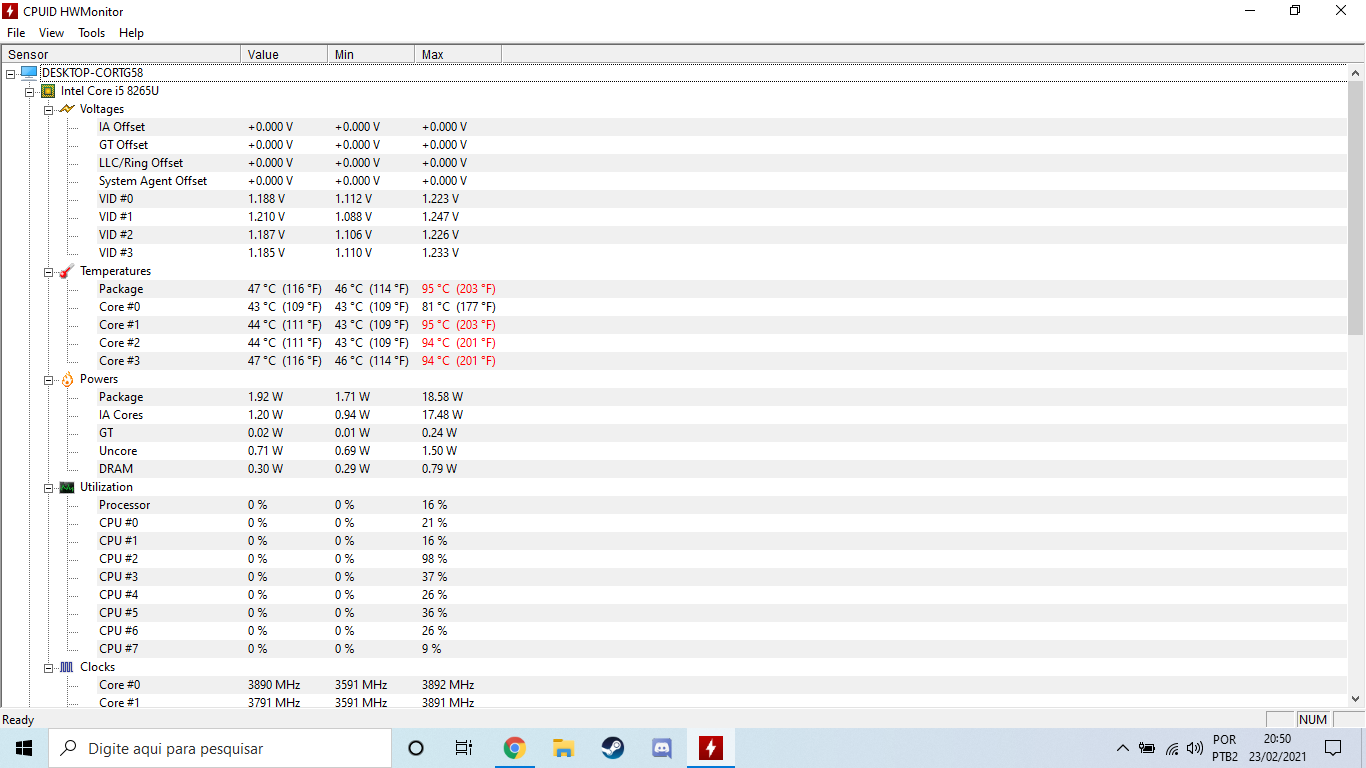
Task: Click the Value column header
Action: point(284,54)
